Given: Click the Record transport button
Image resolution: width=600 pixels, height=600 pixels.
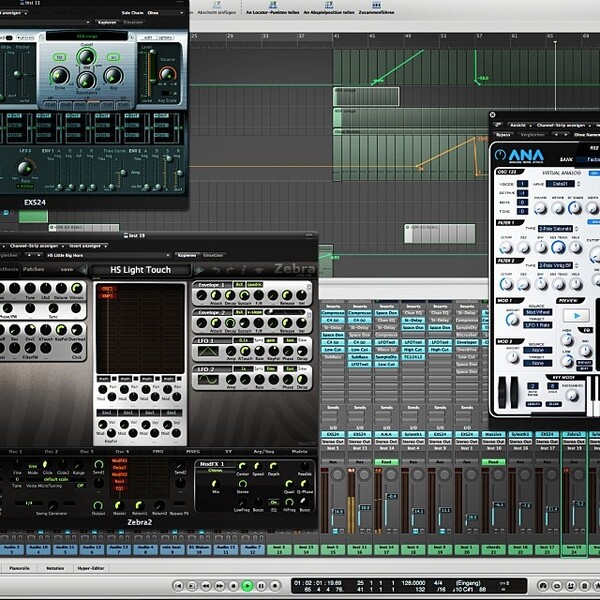Looking at the screenshot, I should (x=275, y=585).
